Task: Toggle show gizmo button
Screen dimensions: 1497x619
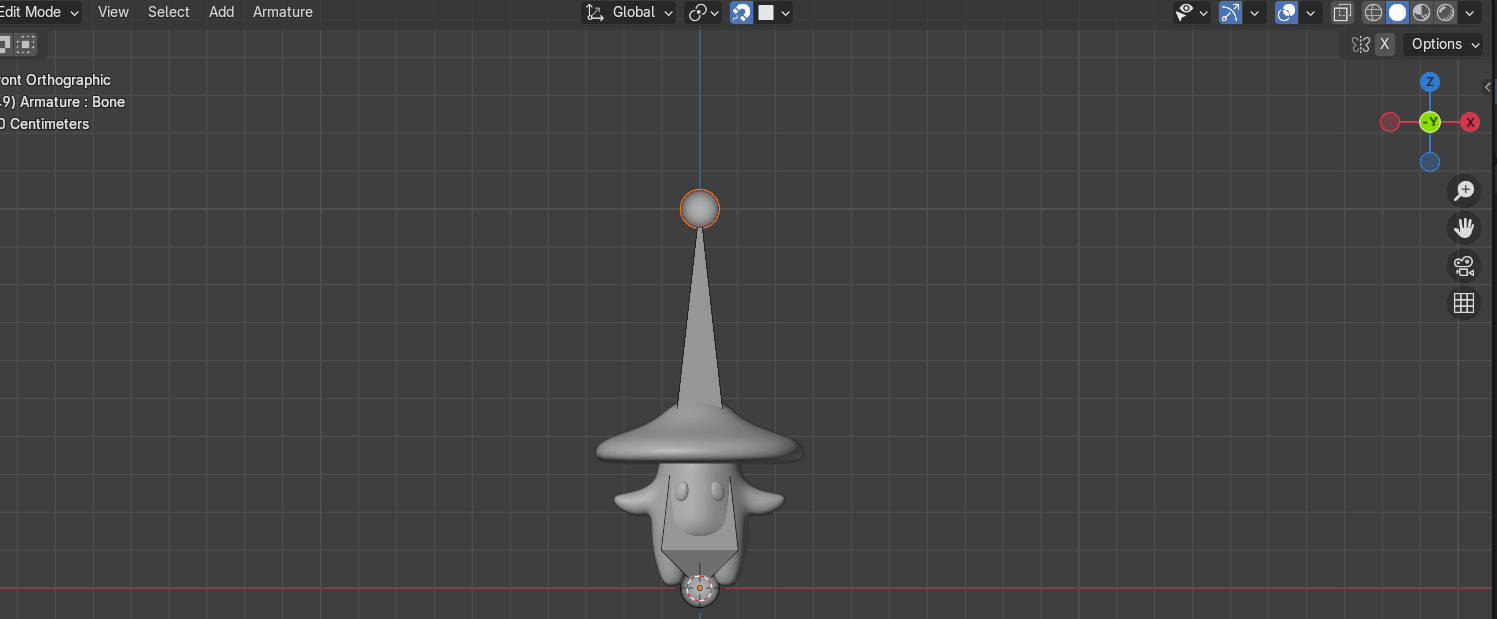Action: pyautogui.click(x=1231, y=13)
